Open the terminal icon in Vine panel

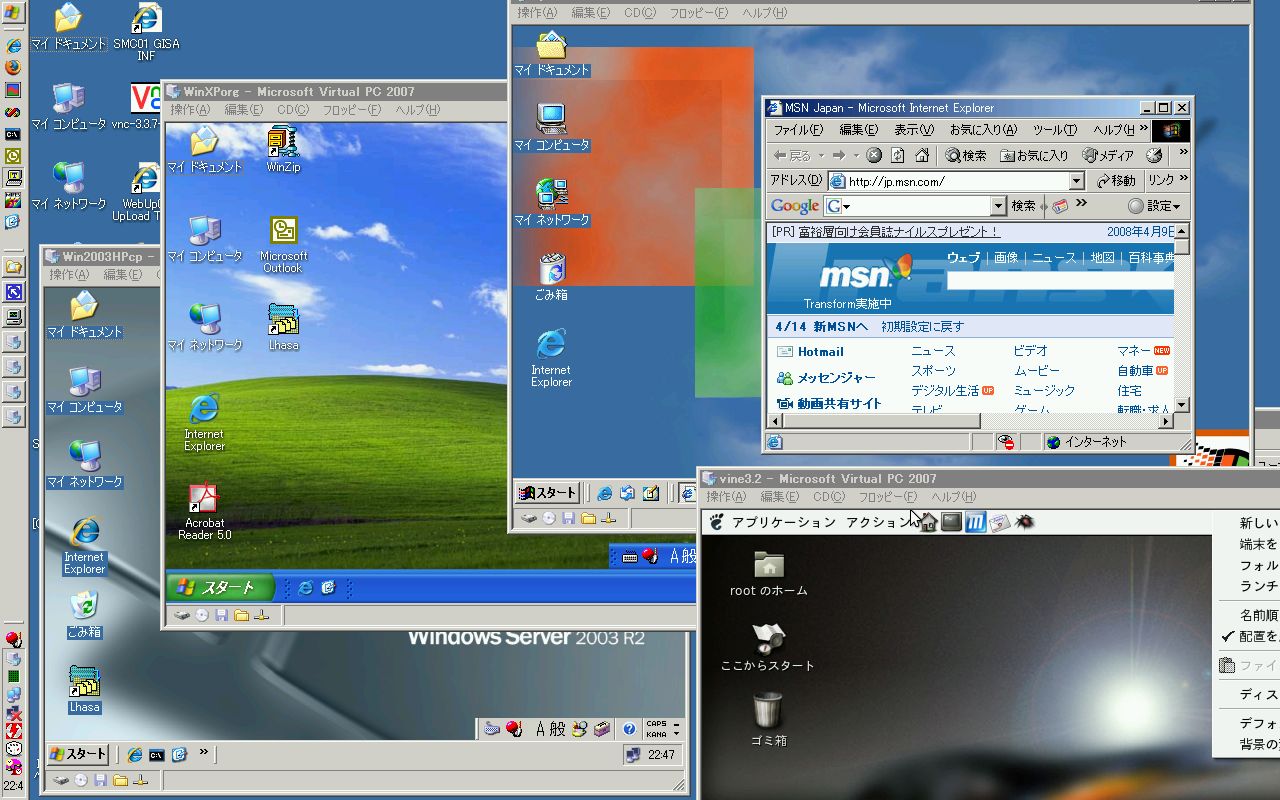951,522
